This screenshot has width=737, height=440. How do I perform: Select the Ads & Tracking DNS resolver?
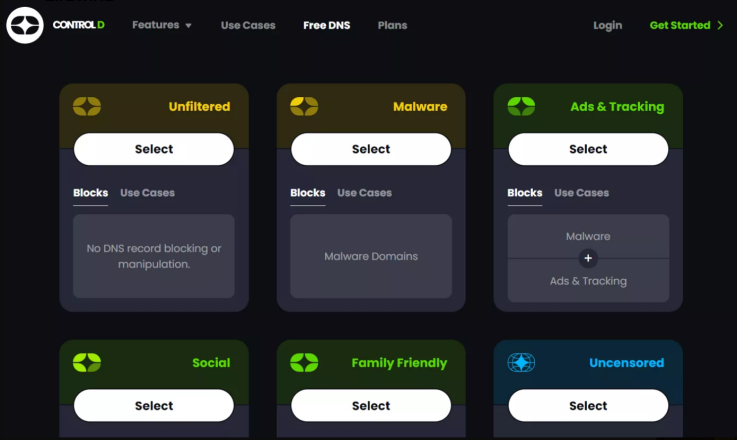coord(588,149)
